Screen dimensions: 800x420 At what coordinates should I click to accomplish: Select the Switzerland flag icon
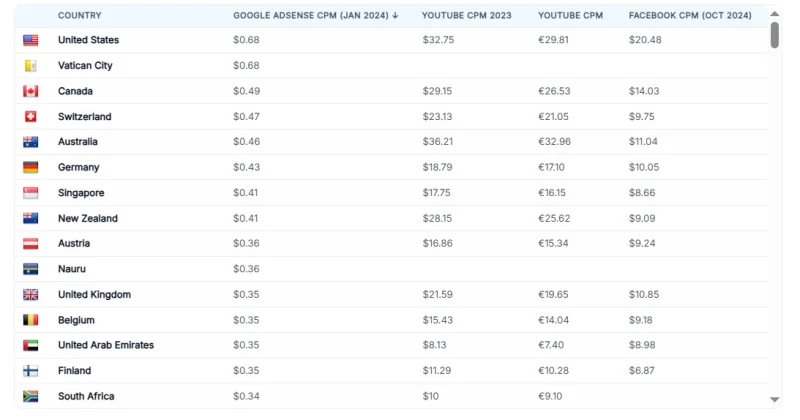(31, 117)
